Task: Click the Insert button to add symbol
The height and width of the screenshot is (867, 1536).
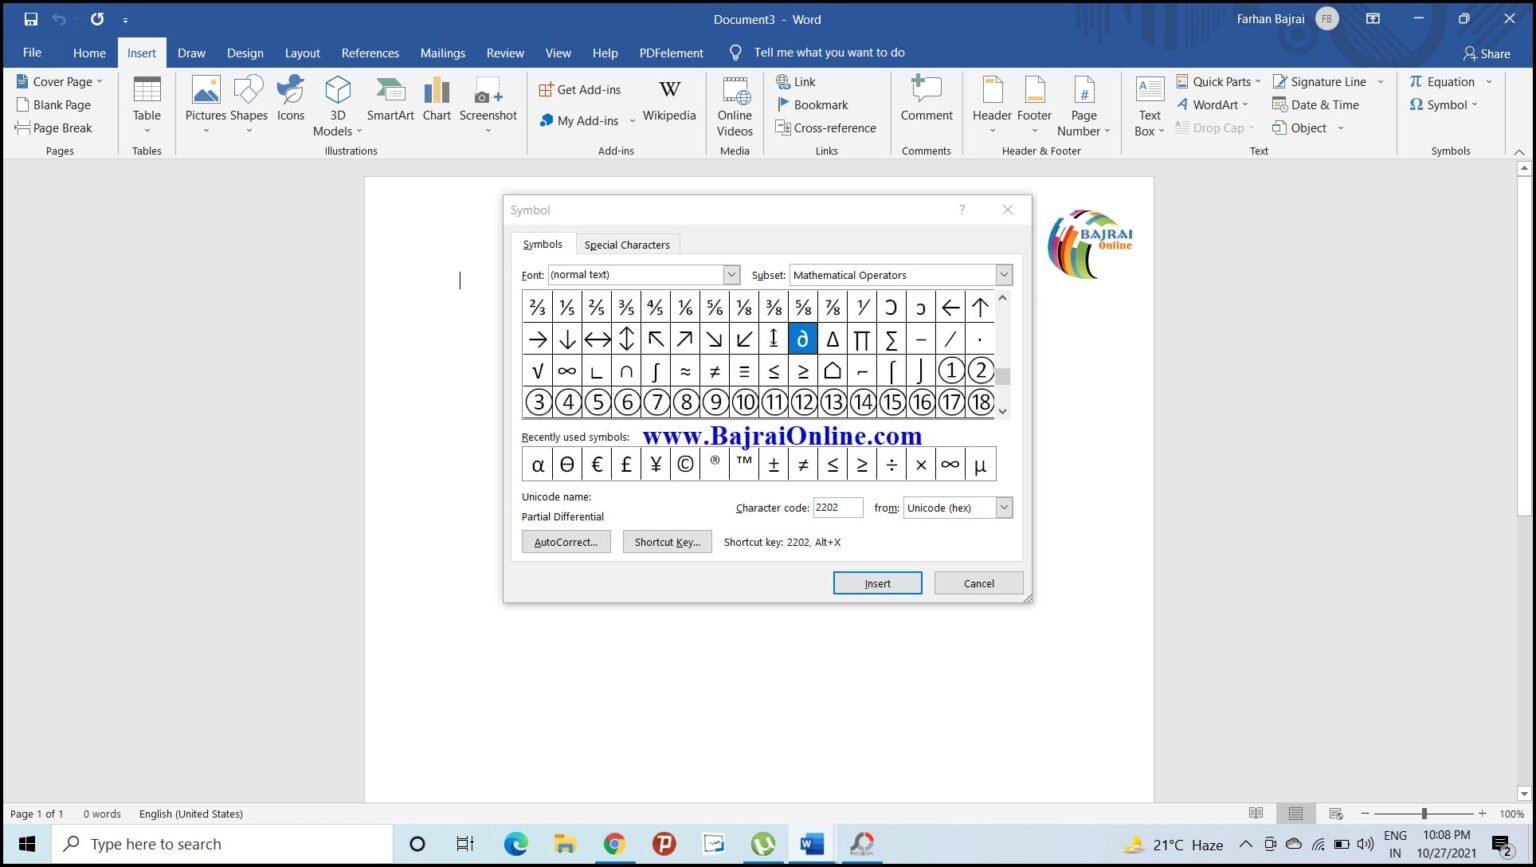Action: 877,583
